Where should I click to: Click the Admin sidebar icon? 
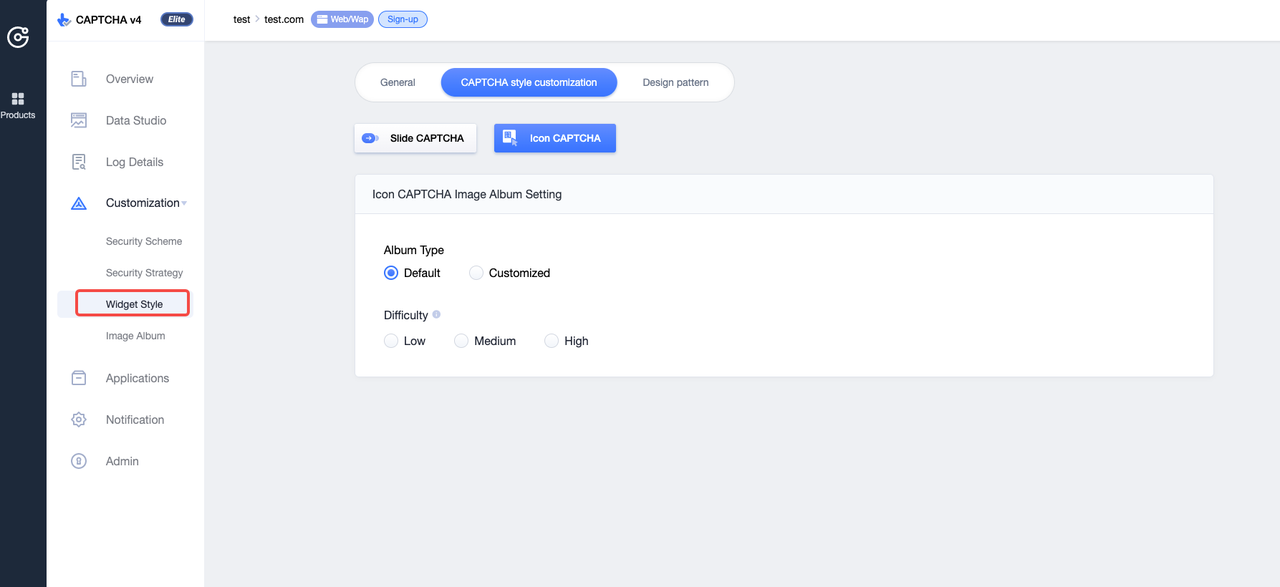(x=79, y=461)
